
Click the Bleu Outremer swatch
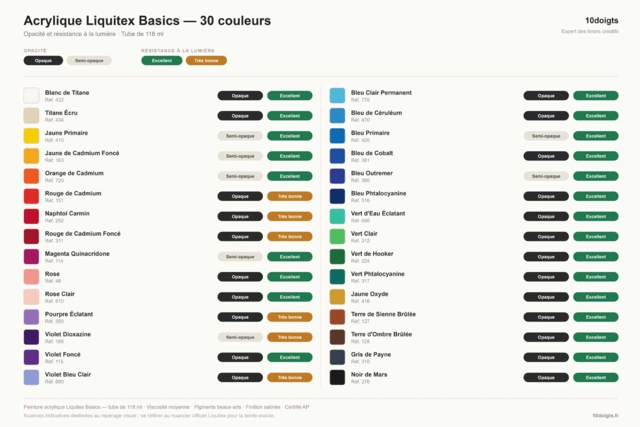[338, 176]
